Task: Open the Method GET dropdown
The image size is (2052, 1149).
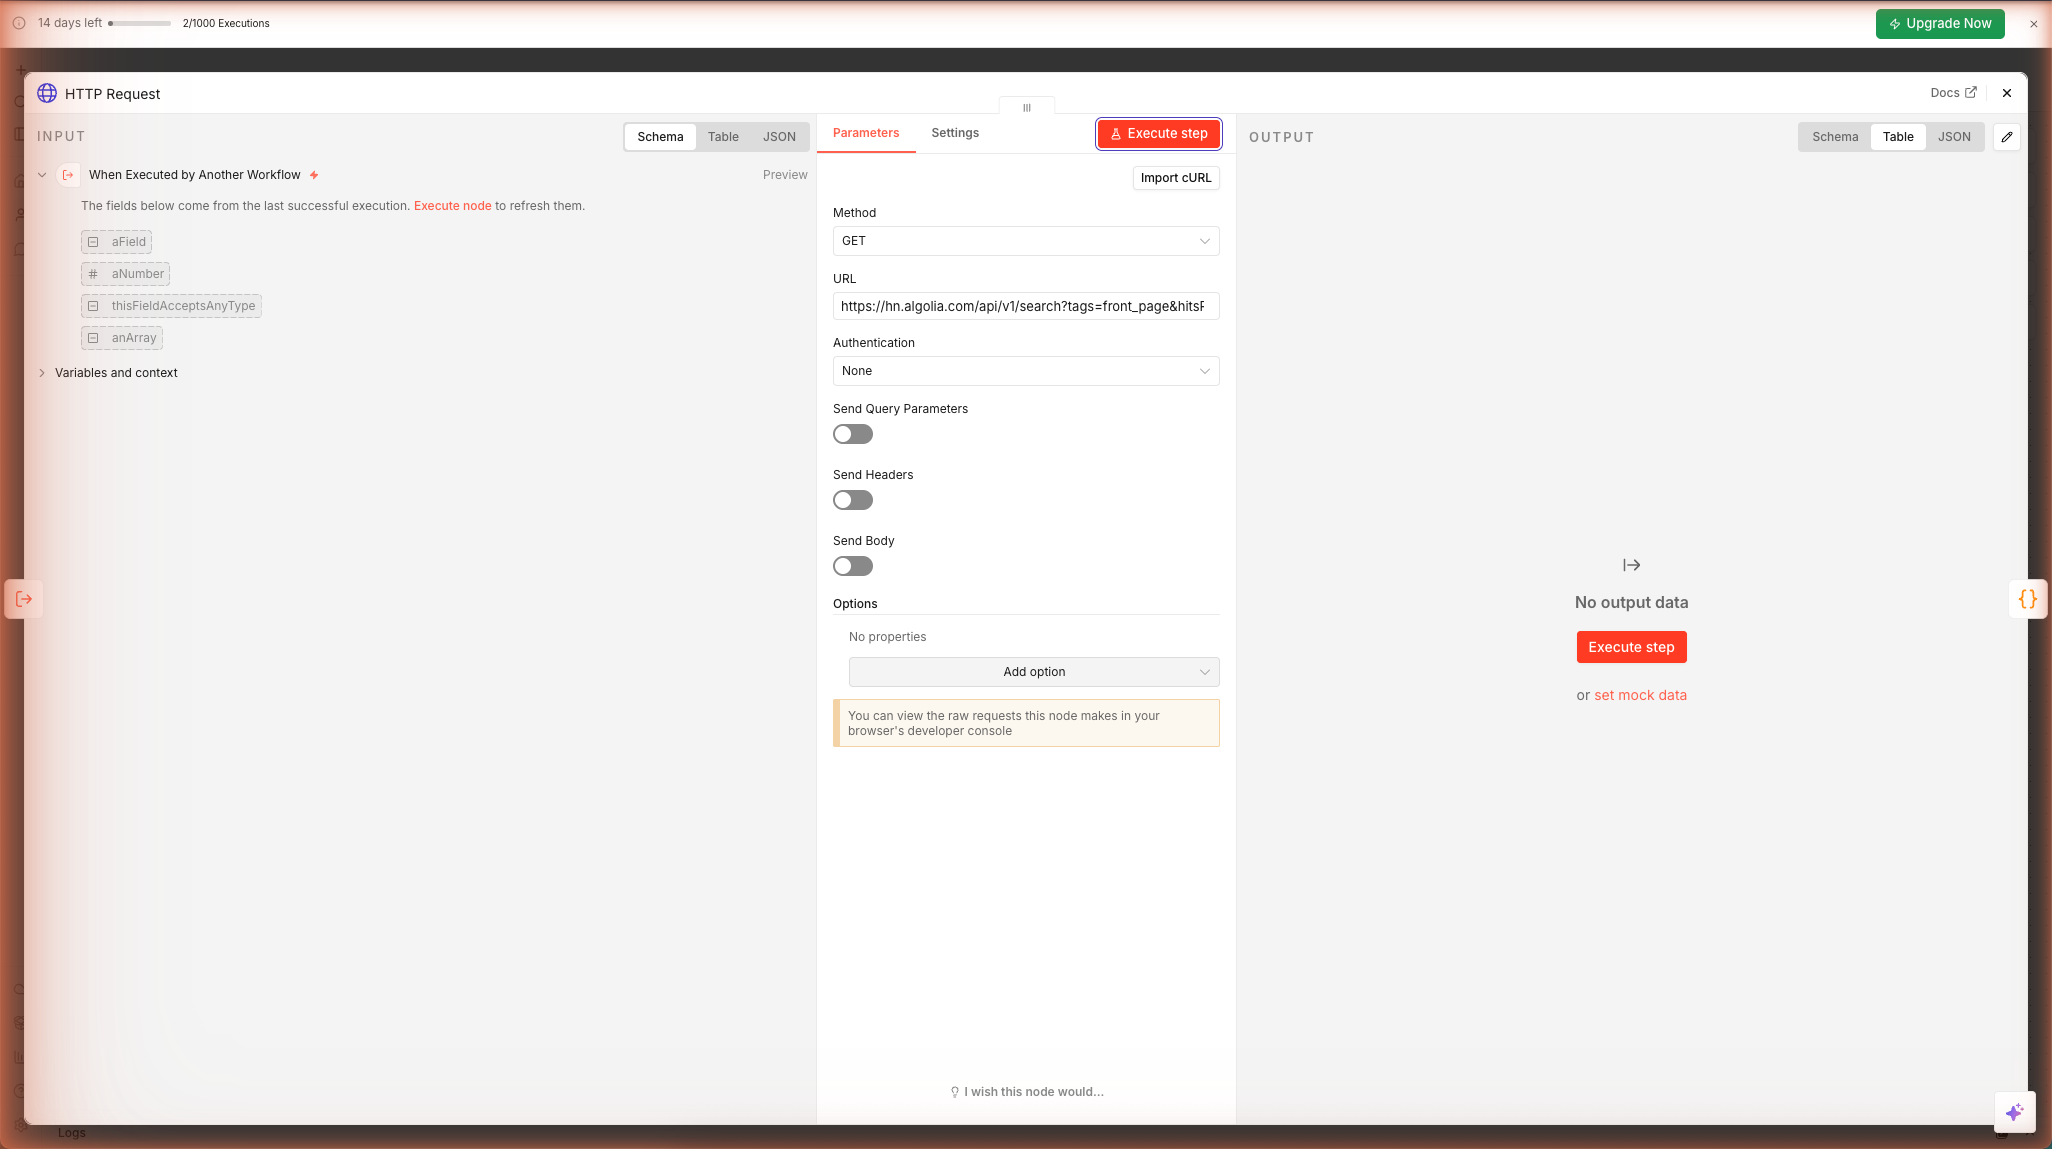Action: coord(1025,241)
